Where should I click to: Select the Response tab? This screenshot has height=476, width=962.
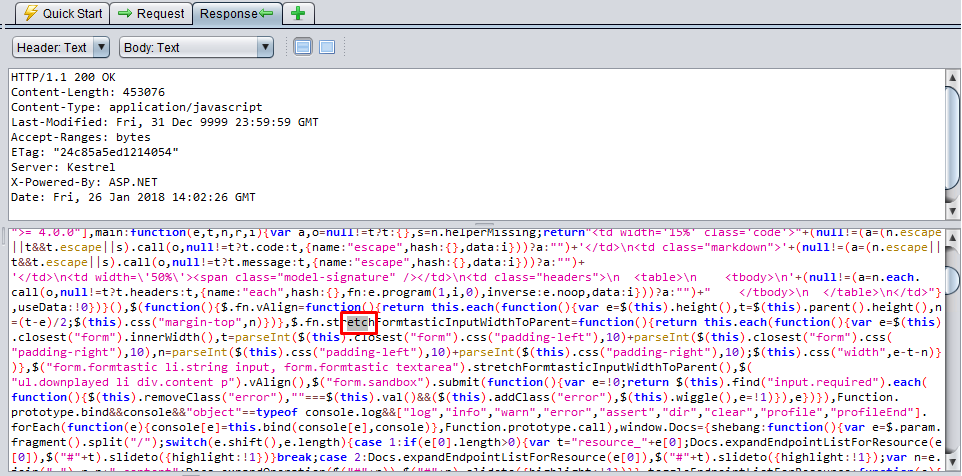(237, 13)
